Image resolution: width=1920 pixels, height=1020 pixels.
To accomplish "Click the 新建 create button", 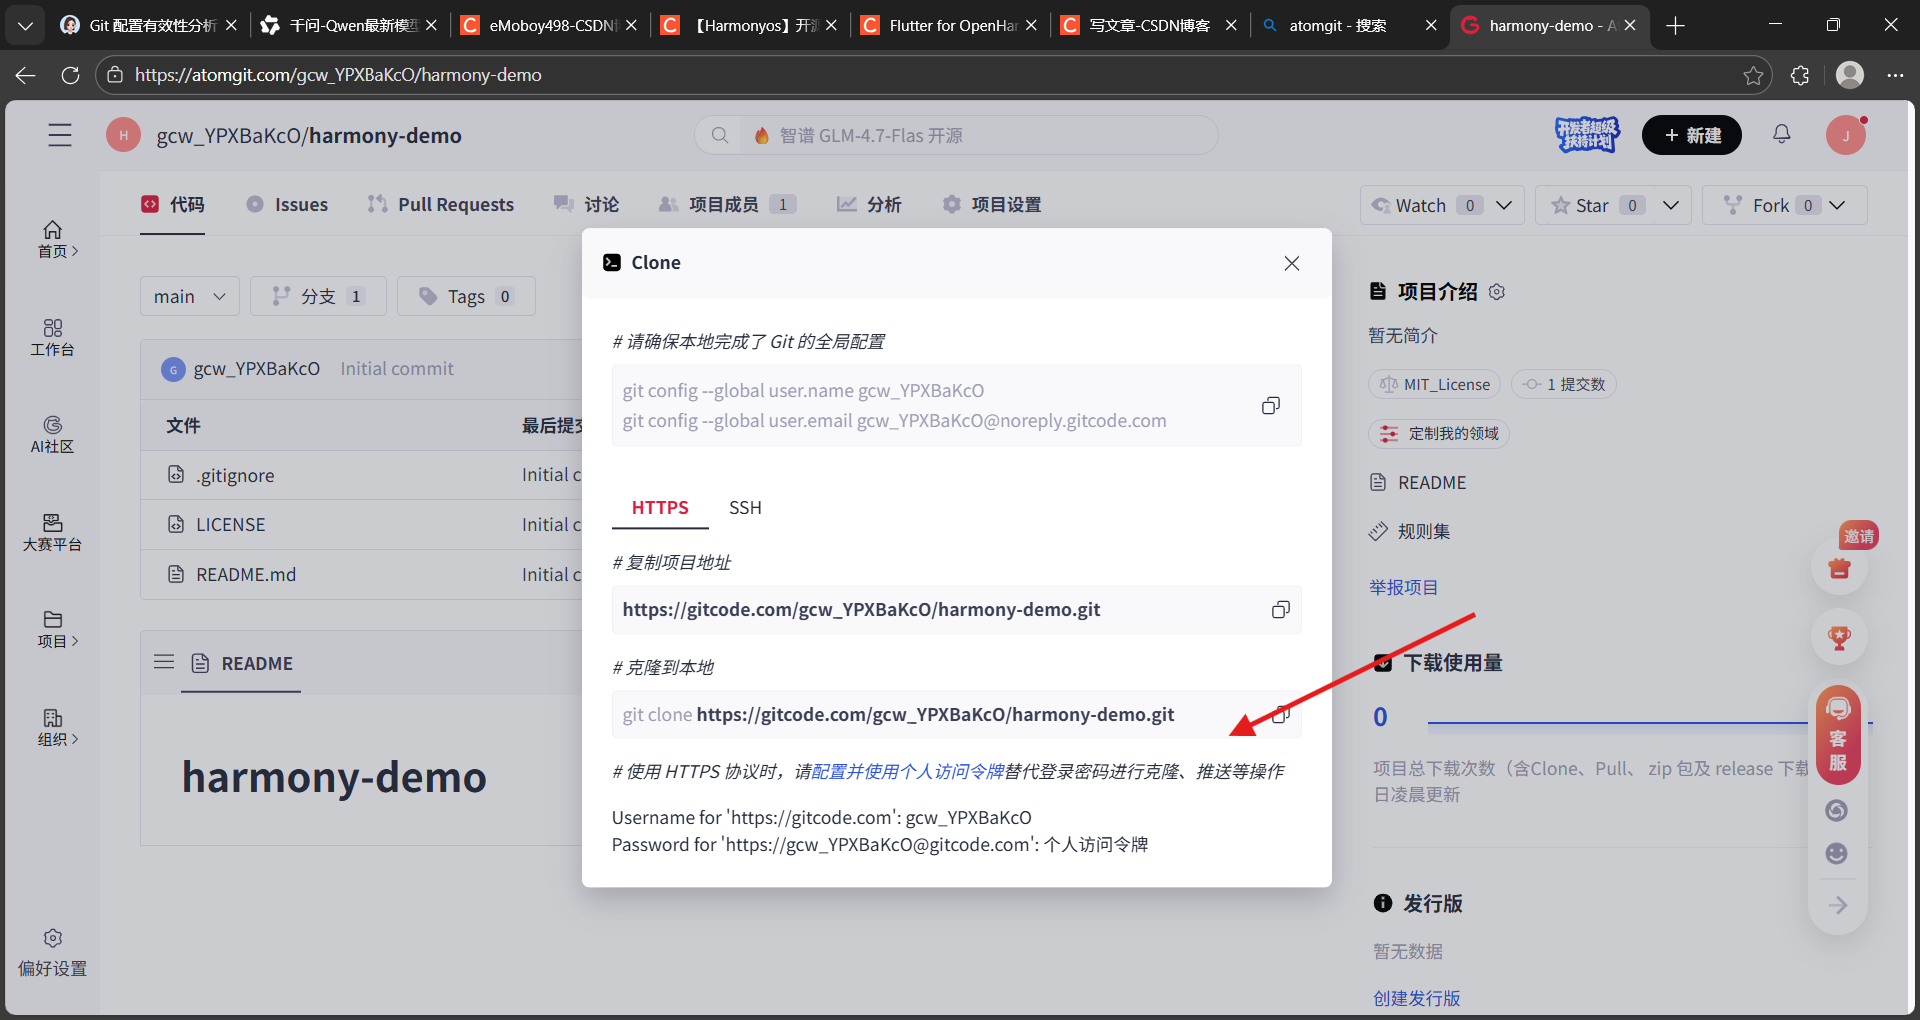I will (1692, 134).
